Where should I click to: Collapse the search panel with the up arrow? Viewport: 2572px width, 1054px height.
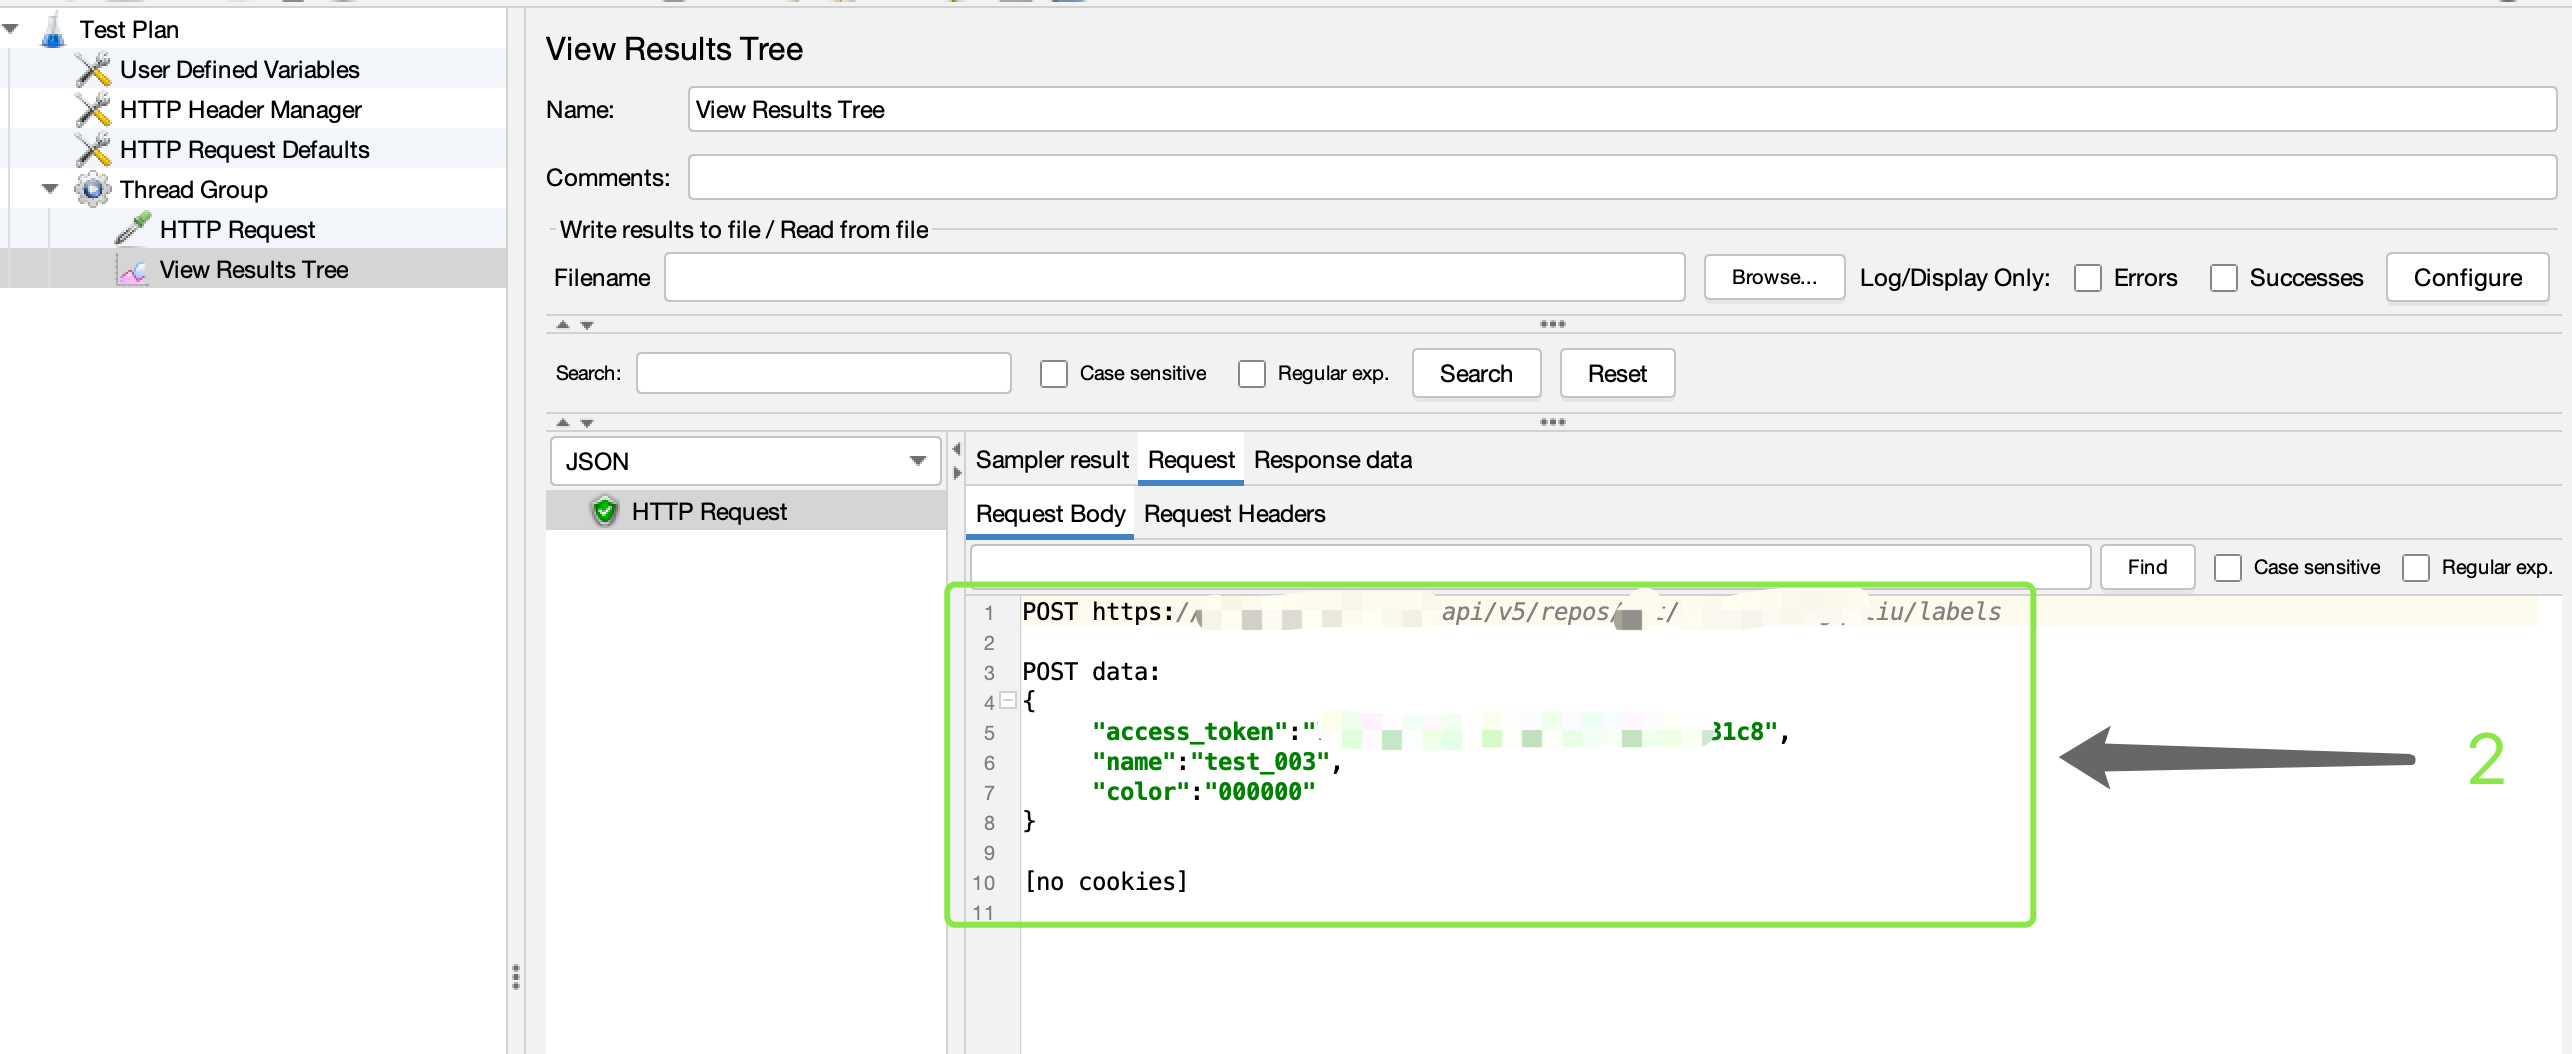point(563,423)
